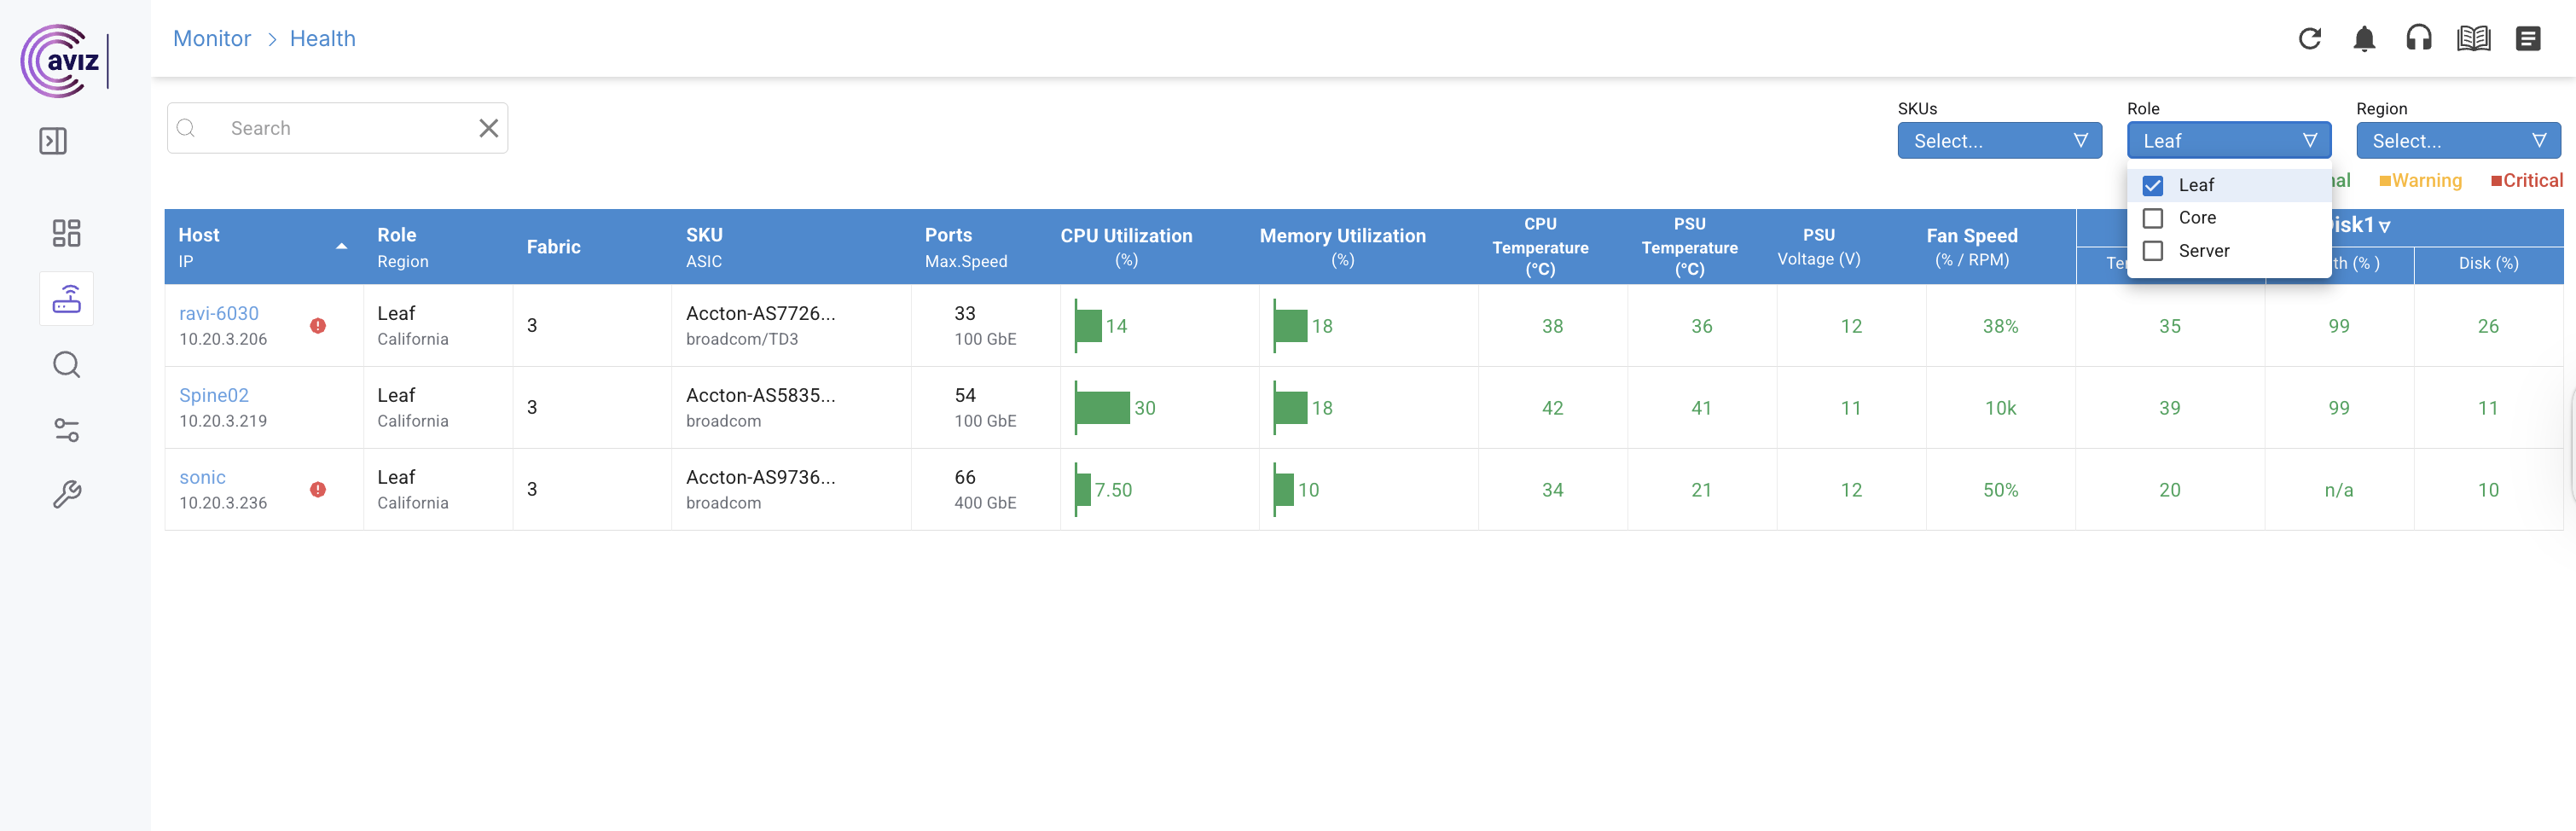This screenshot has height=831, width=2576.
Task: Click into the Search input field
Action: pos(345,128)
